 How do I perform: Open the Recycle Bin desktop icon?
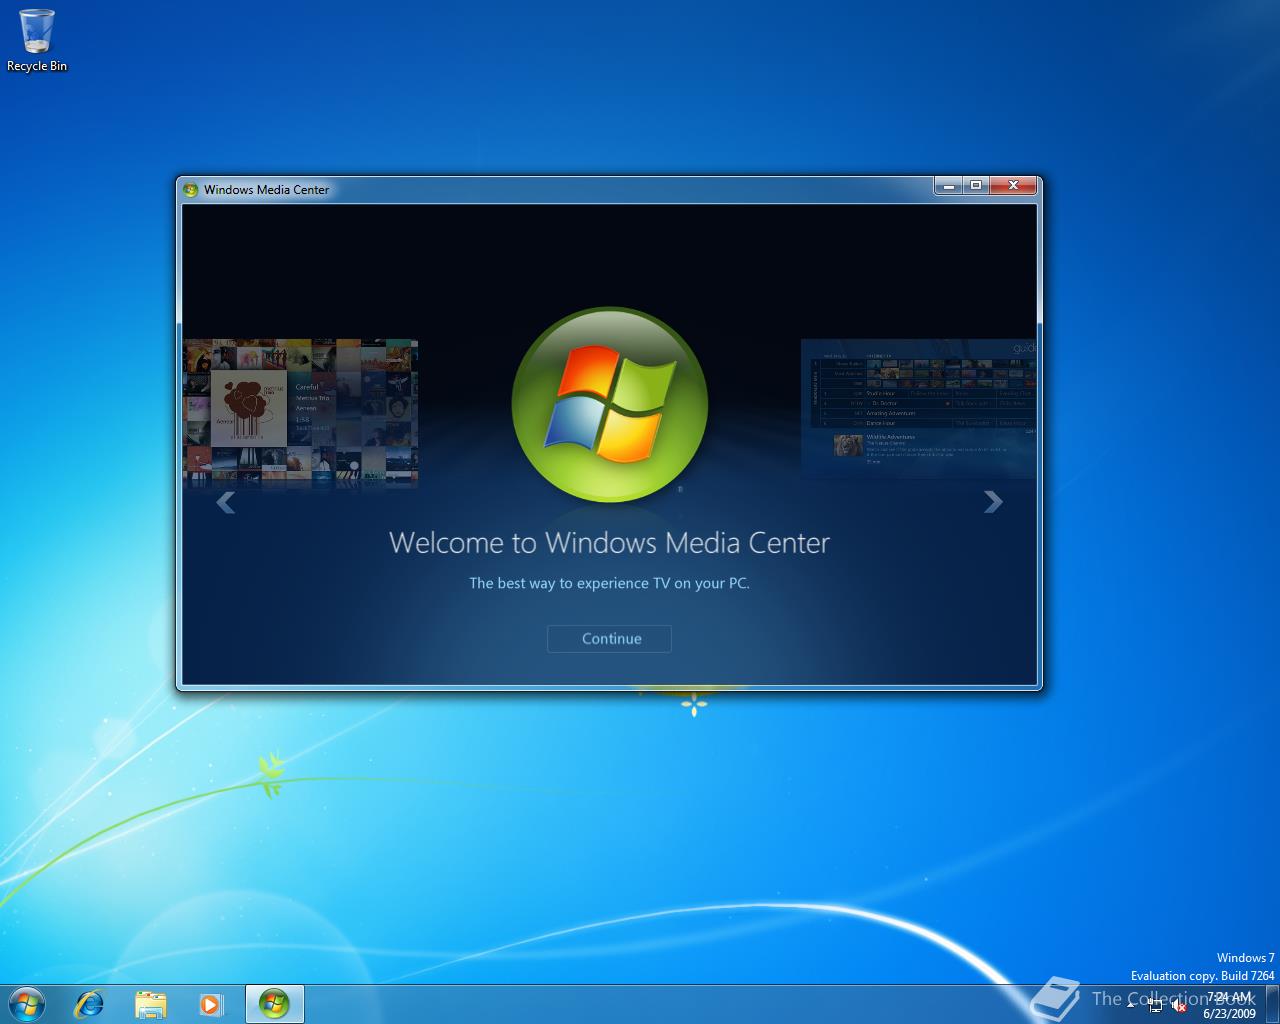tap(37, 40)
